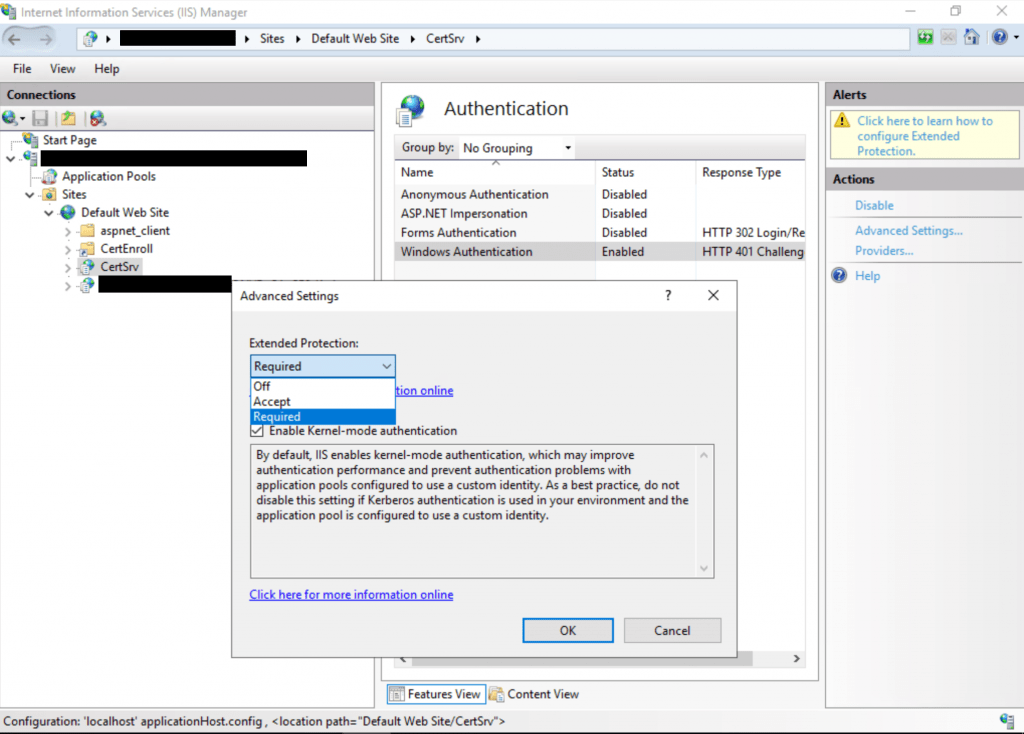Sort by Response Type column header
The image size is (1024, 734).
750,172
